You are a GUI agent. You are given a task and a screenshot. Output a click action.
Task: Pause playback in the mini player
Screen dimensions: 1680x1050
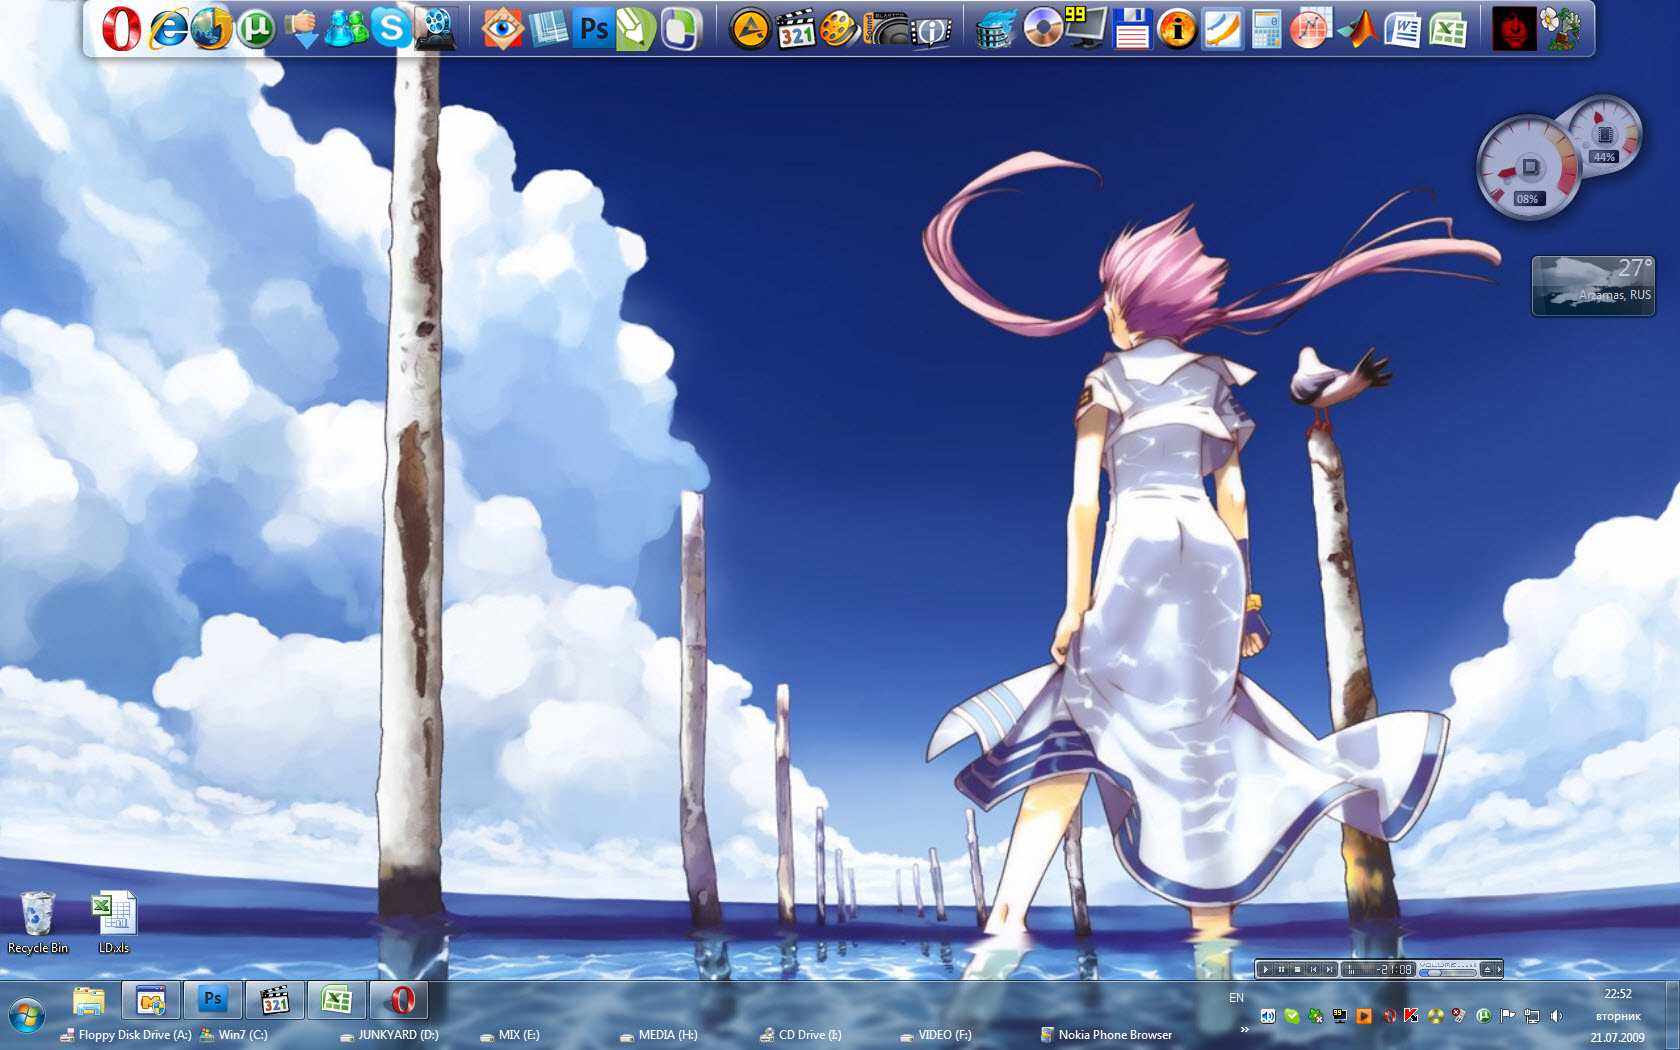coord(1282,969)
